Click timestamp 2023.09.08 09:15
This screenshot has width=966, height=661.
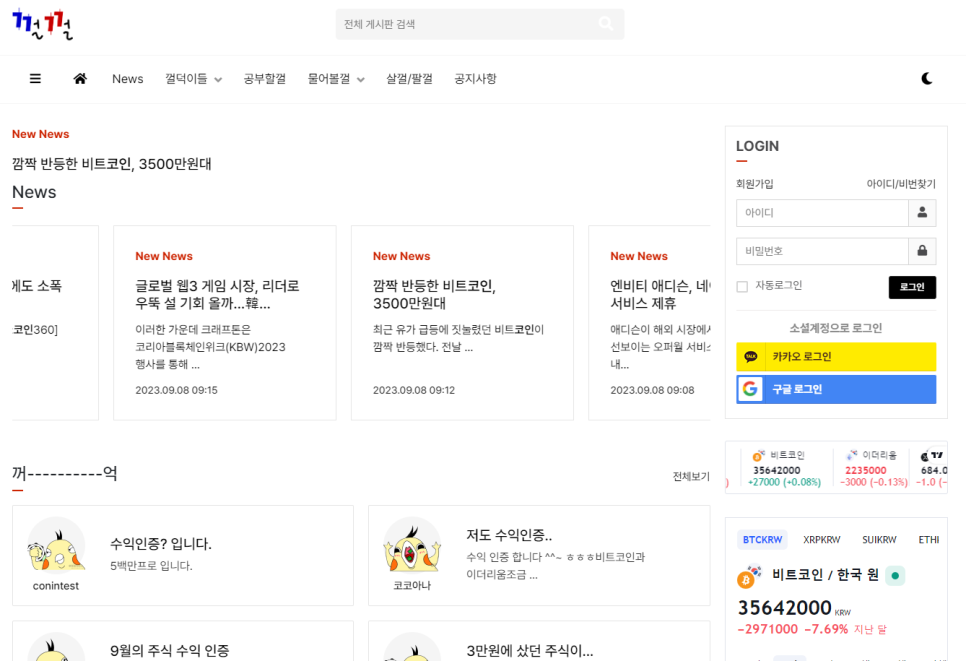[176, 390]
